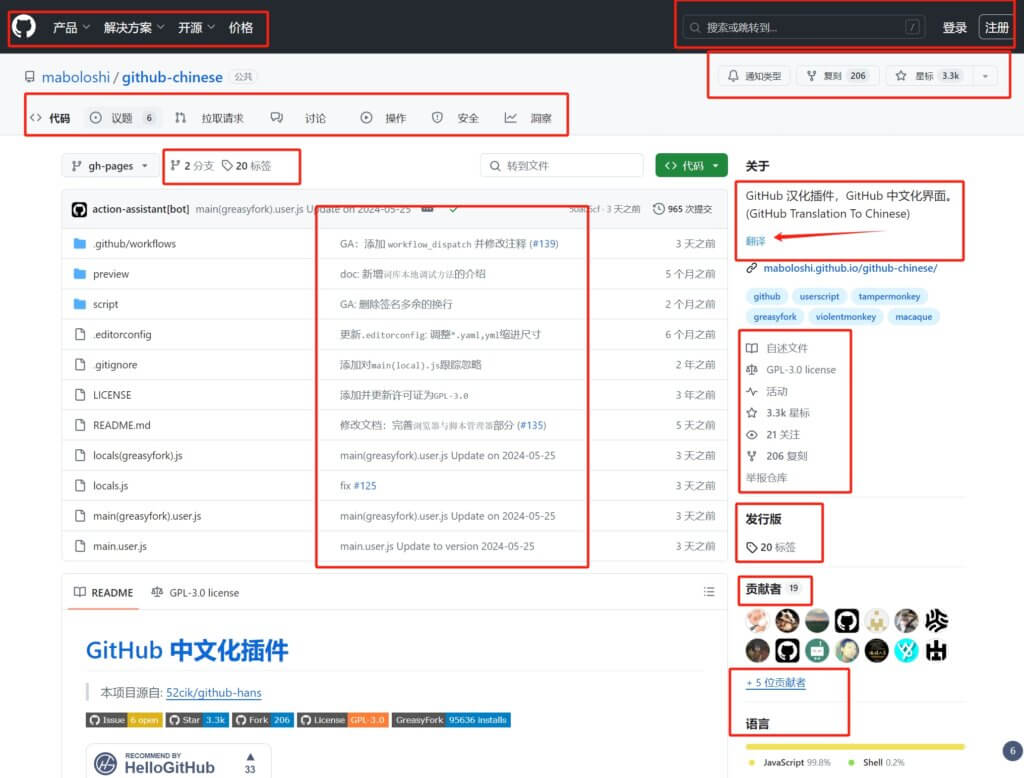View the 21 关注 watchers link
The image size is (1024, 778).
point(774,434)
